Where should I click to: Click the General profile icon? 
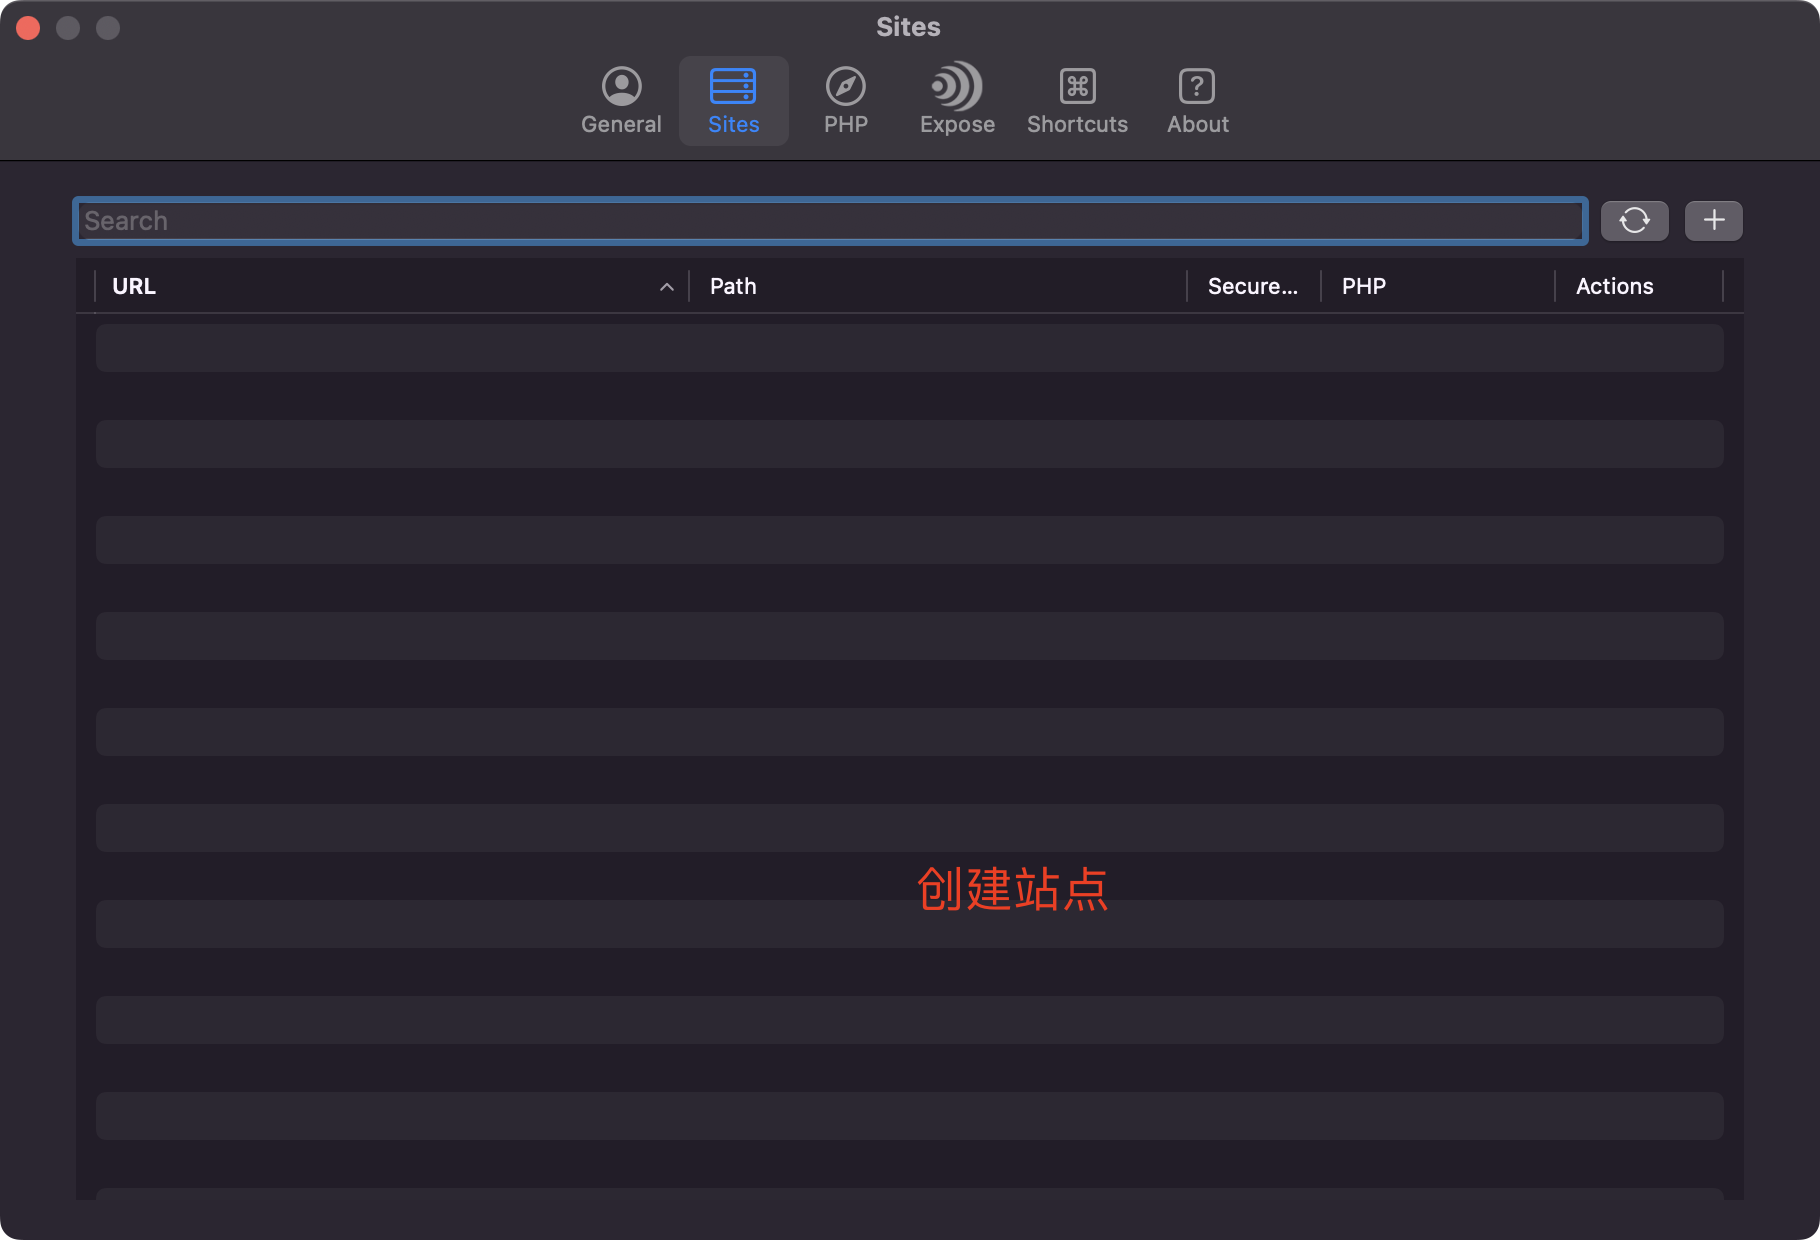[620, 86]
